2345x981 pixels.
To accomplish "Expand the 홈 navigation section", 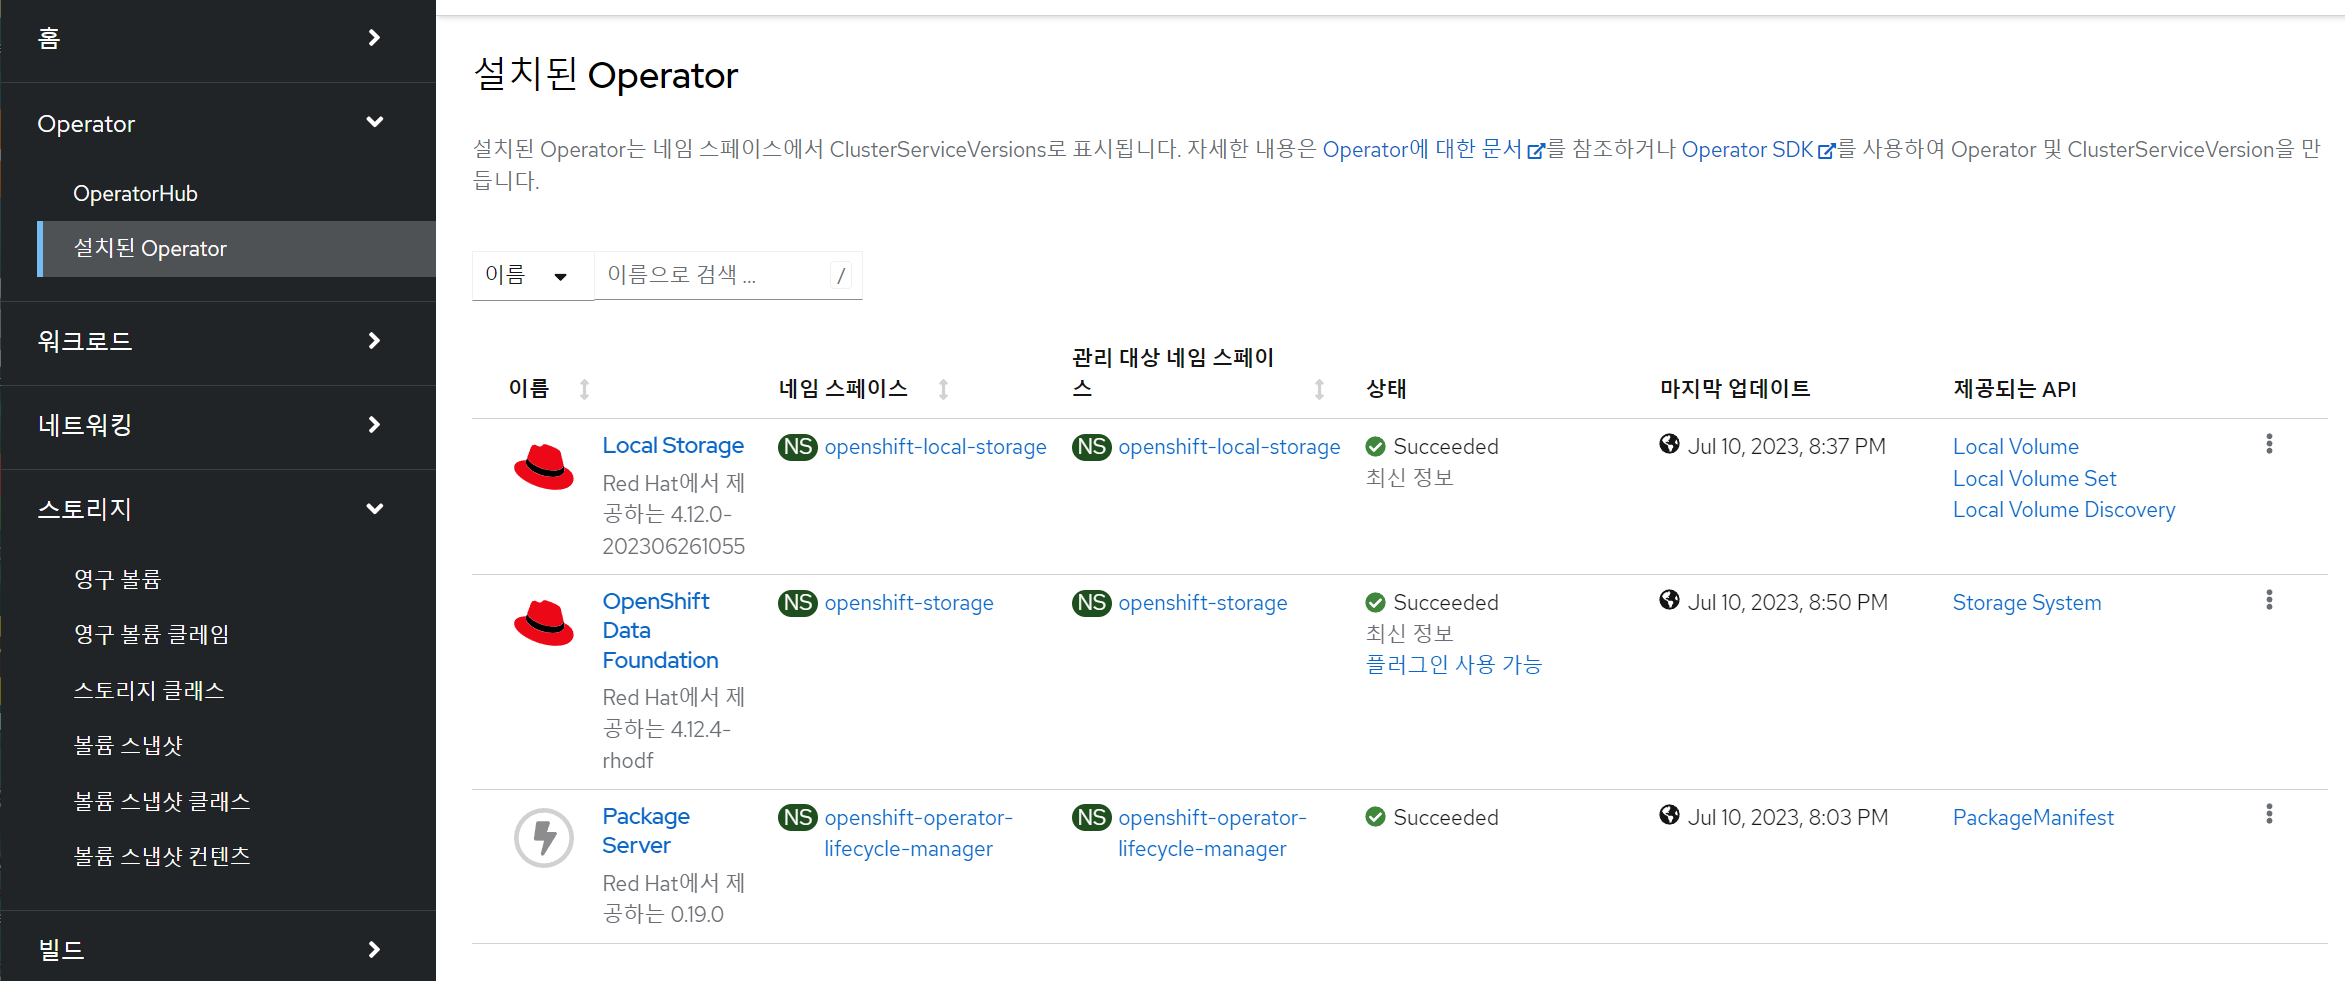I will [x=218, y=38].
